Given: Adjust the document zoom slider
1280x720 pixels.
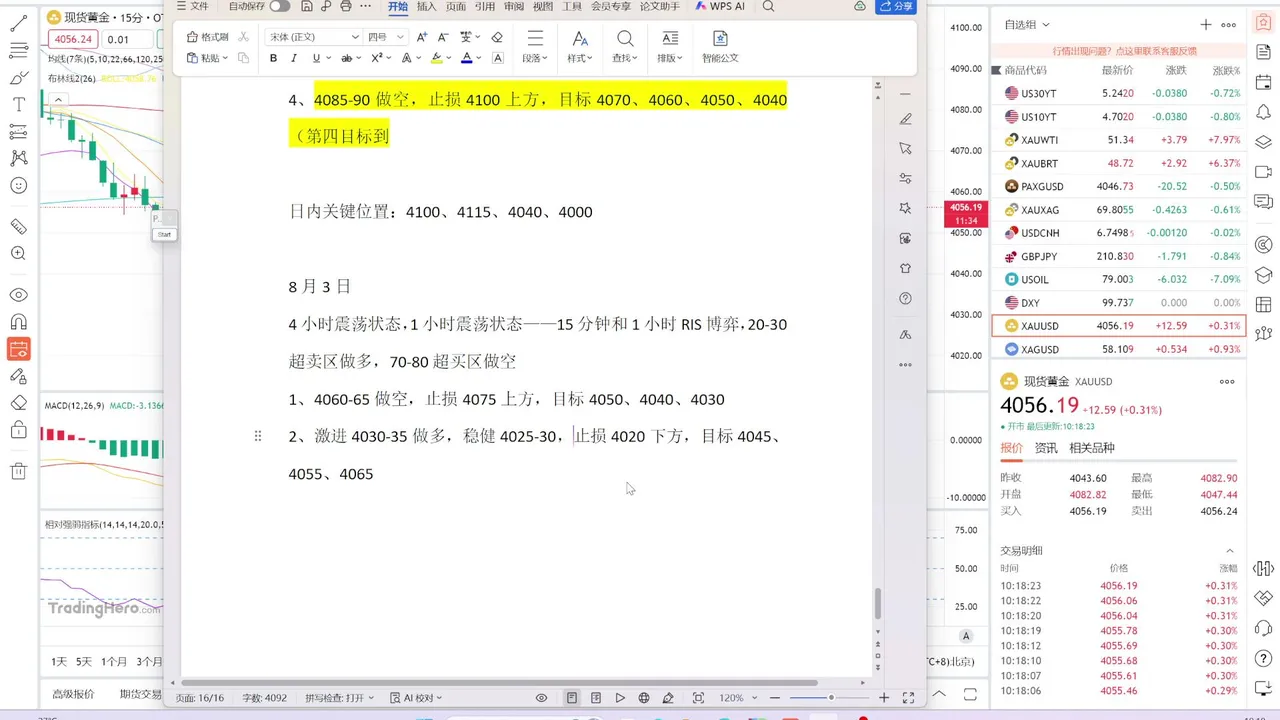Looking at the screenshot, I should (x=830, y=698).
